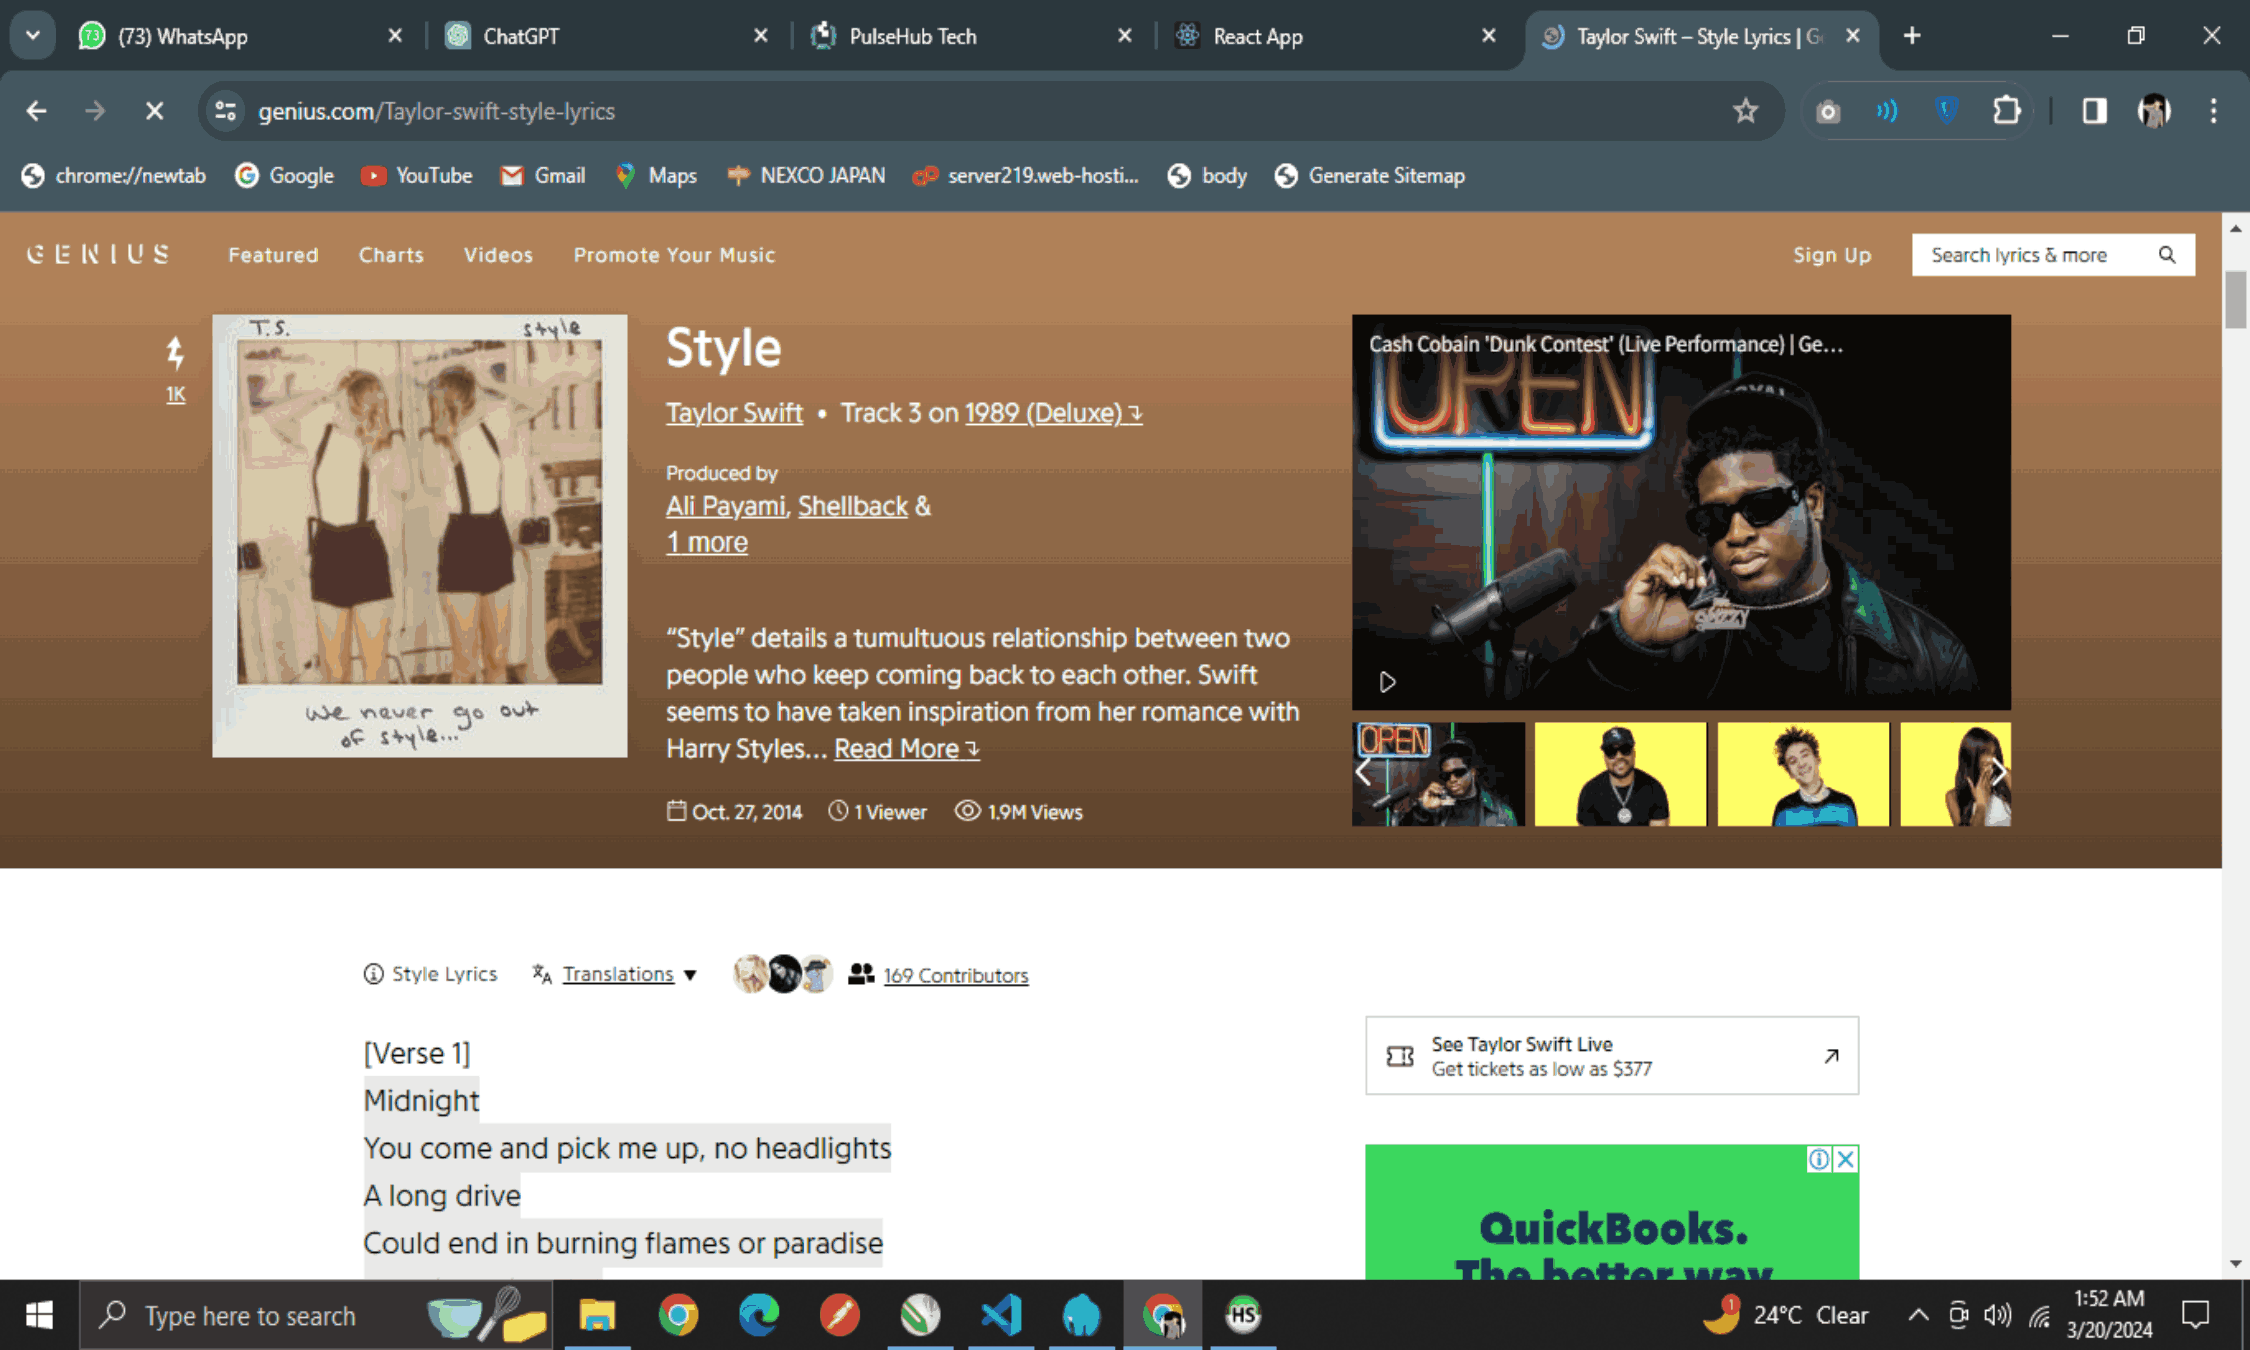Open File Explorer from taskbar
This screenshot has height=1350, width=2250.
coord(597,1315)
